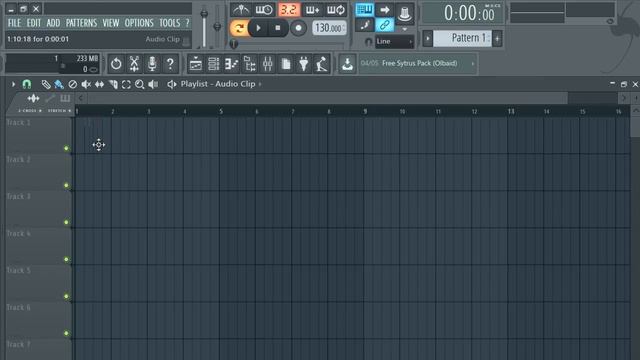Adjust the main volume slider
The width and height of the screenshot is (640, 360).
(204, 27)
